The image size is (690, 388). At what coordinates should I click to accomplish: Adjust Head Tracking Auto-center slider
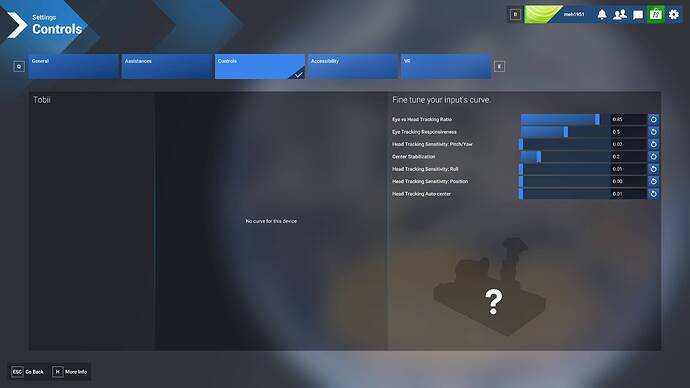565,194
